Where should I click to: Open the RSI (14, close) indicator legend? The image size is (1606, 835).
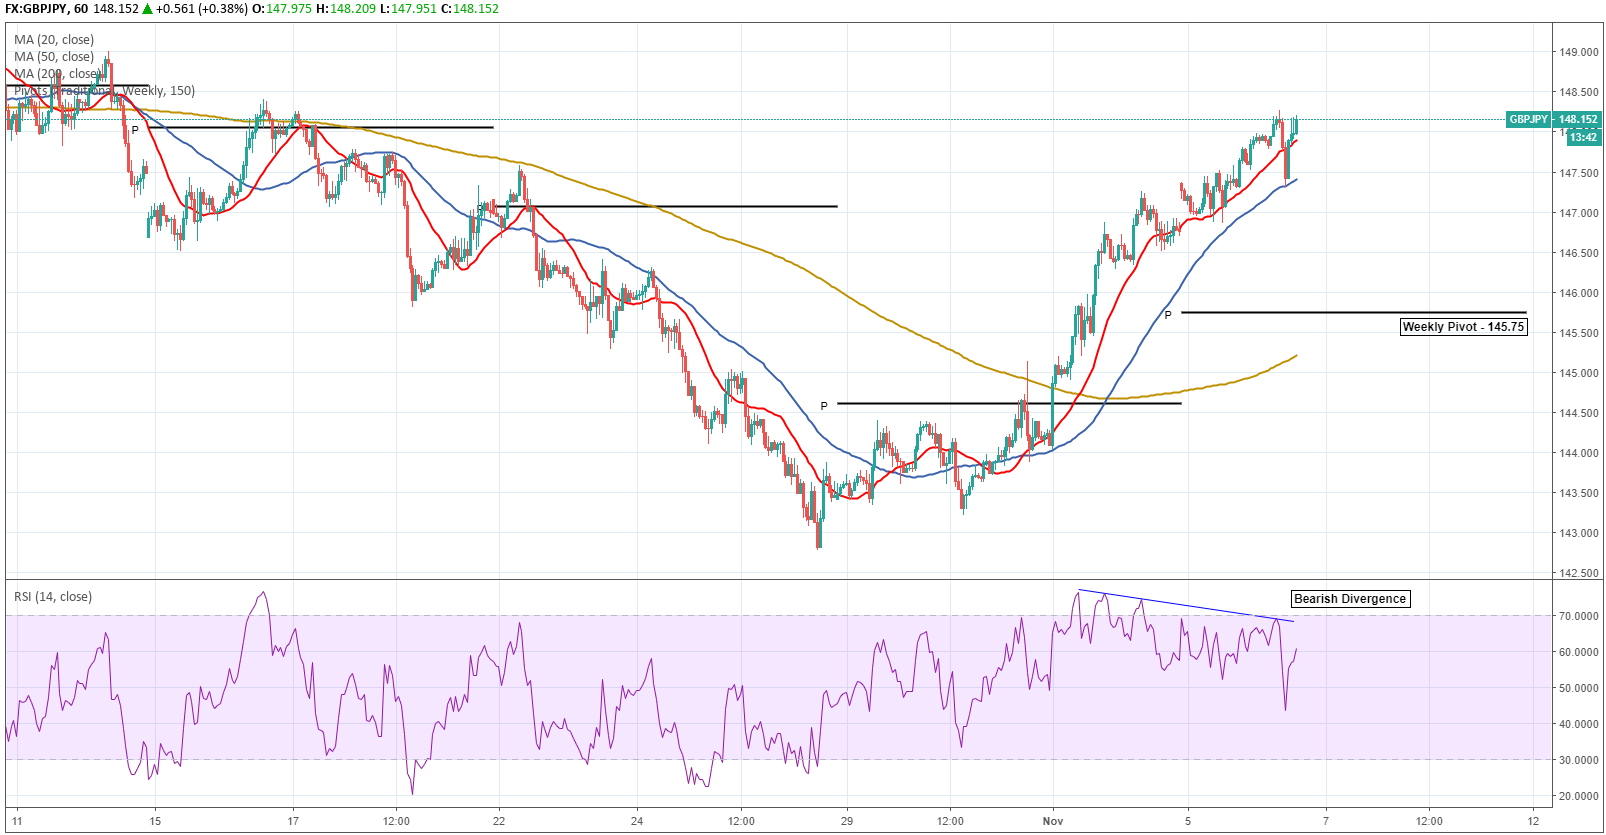[53, 597]
